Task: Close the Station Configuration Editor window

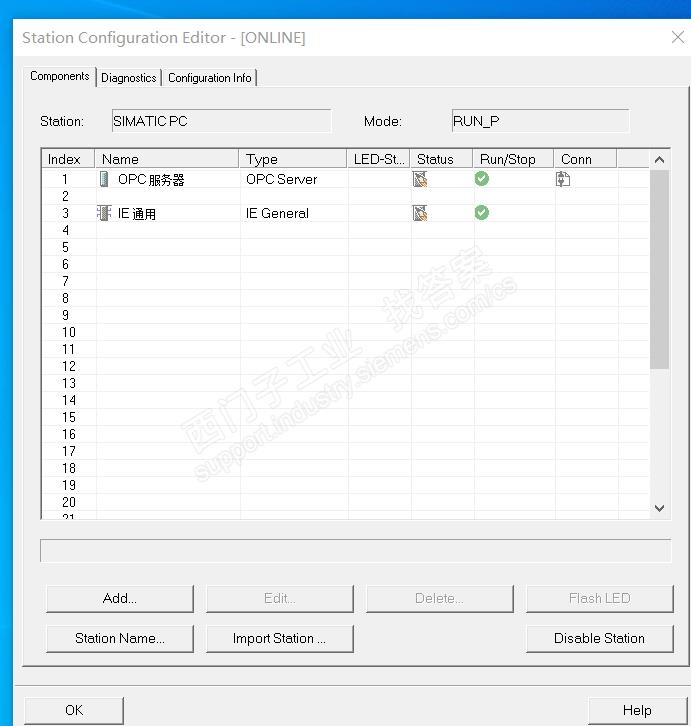Action: [x=678, y=37]
